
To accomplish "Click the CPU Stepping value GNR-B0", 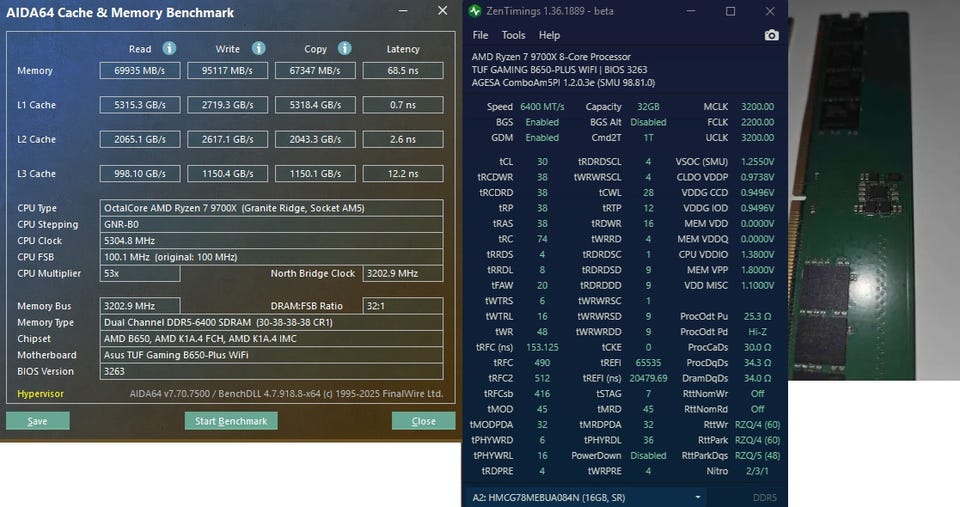I will pos(271,224).
